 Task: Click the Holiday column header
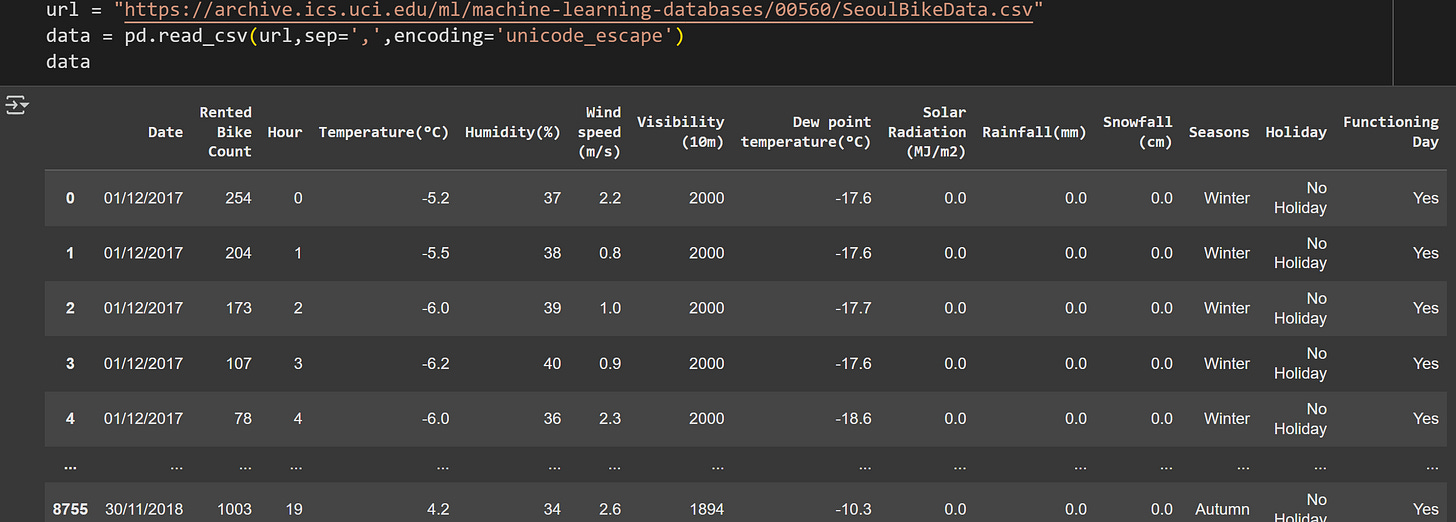click(x=1296, y=132)
